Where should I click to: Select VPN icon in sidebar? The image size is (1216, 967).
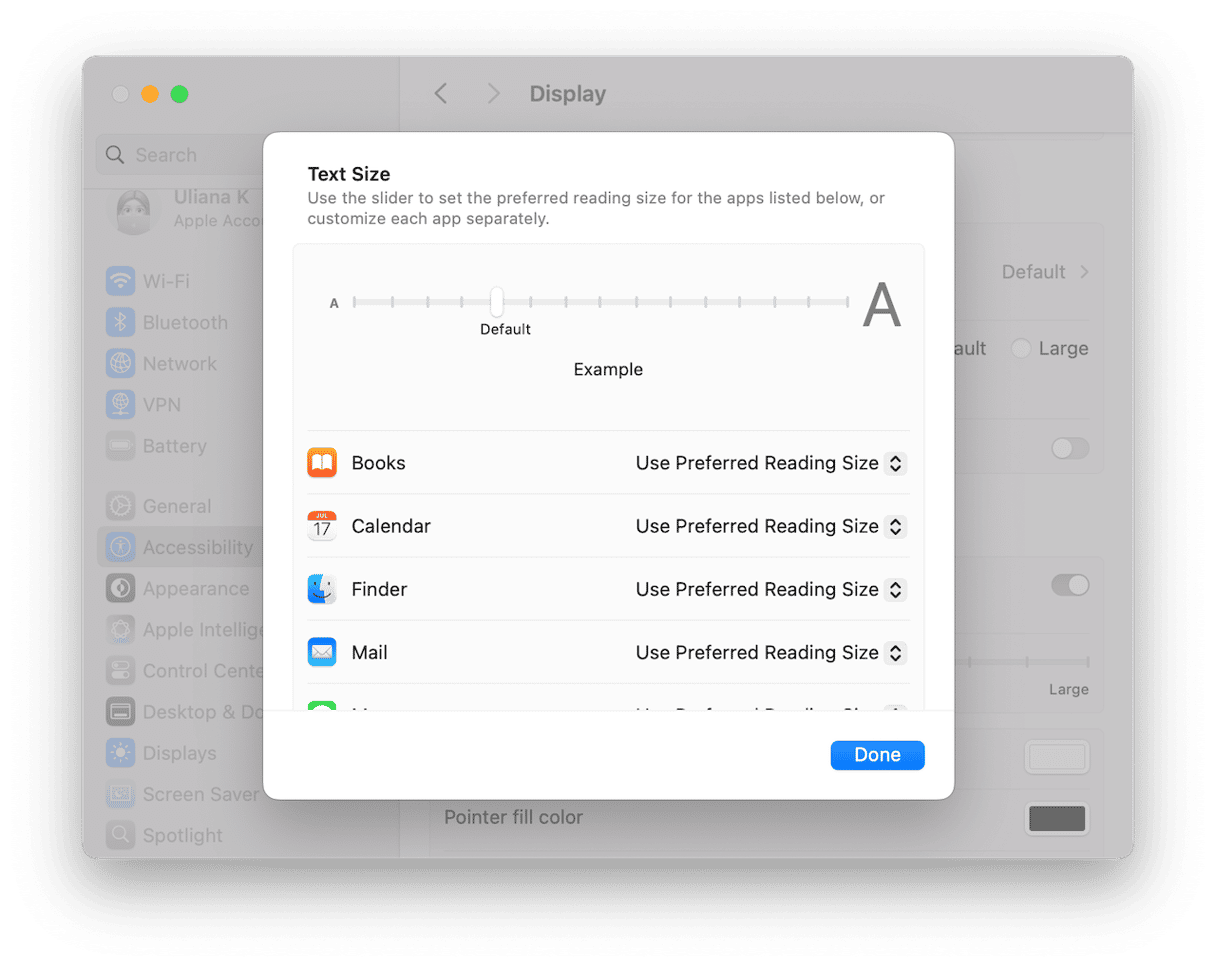tap(121, 405)
